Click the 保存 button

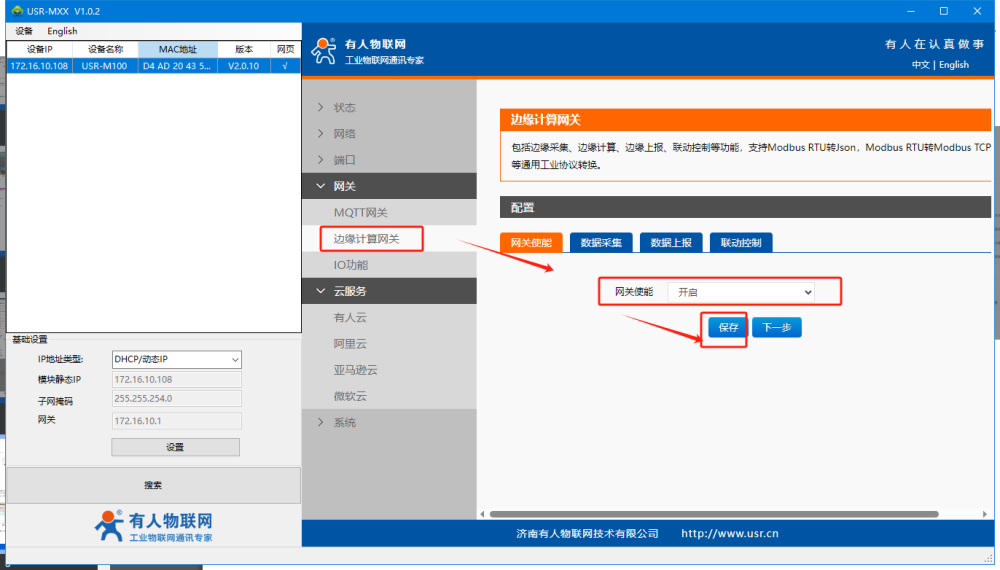pyautogui.click(x=728, y=327)
